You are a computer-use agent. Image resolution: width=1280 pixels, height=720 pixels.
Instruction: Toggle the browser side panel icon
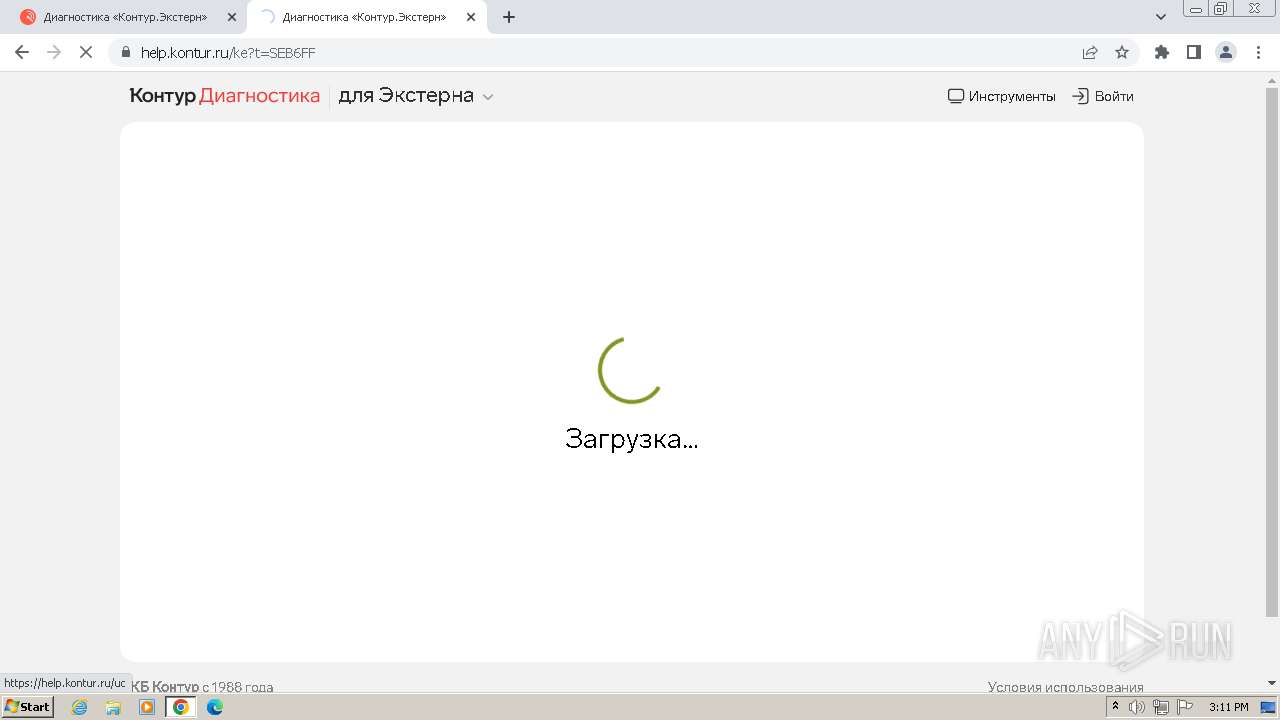[x=1194, y=52]
